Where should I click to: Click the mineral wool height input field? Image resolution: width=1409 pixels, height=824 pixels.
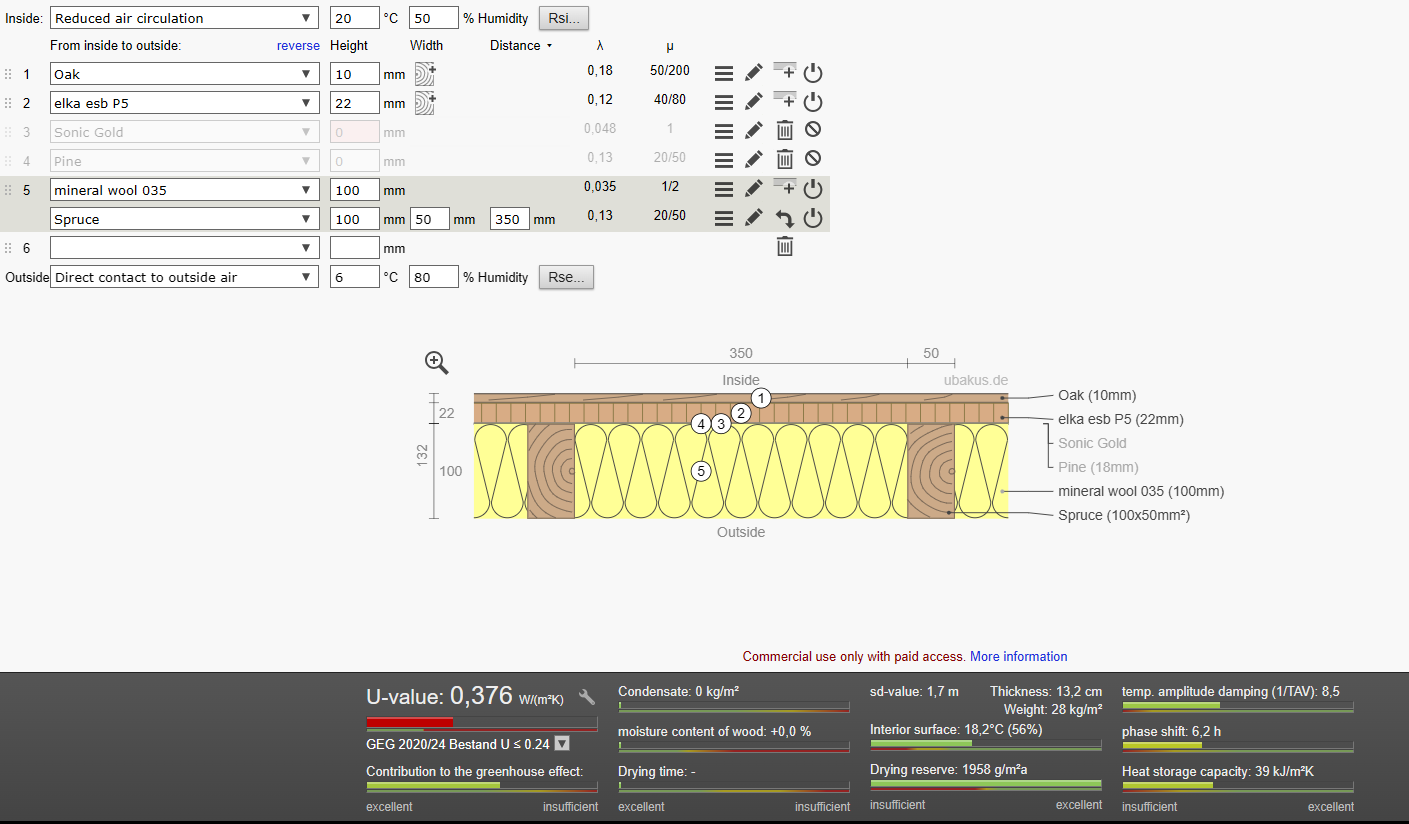click(x=355, y=190)
